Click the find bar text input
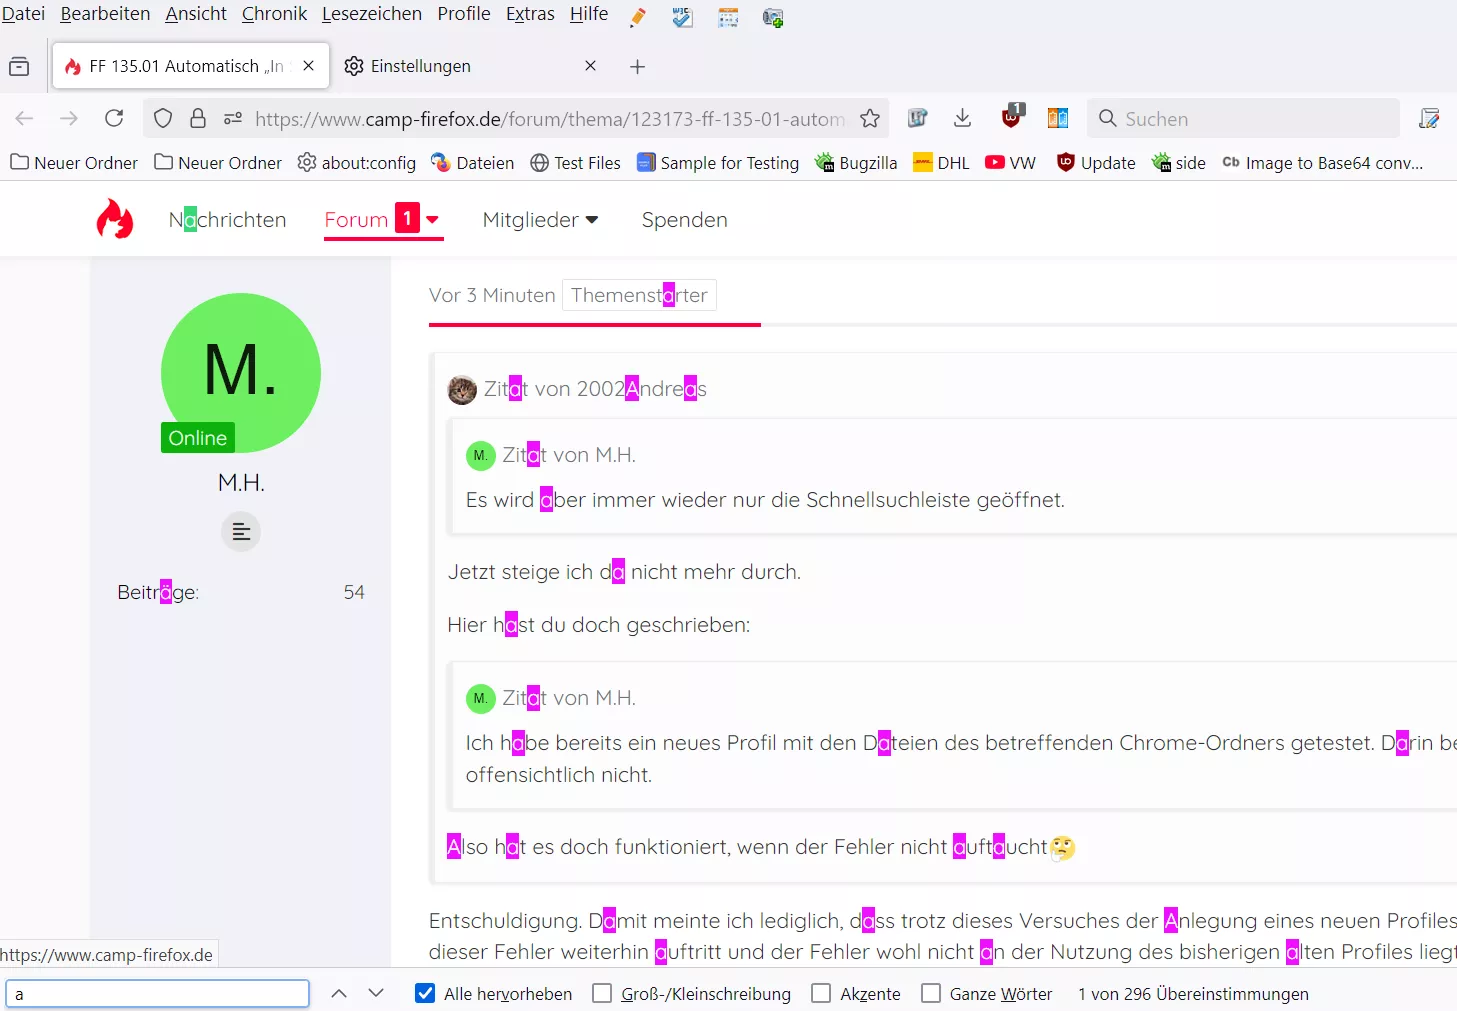Viewport: 1457px width, 1011px height. (158, 993)
